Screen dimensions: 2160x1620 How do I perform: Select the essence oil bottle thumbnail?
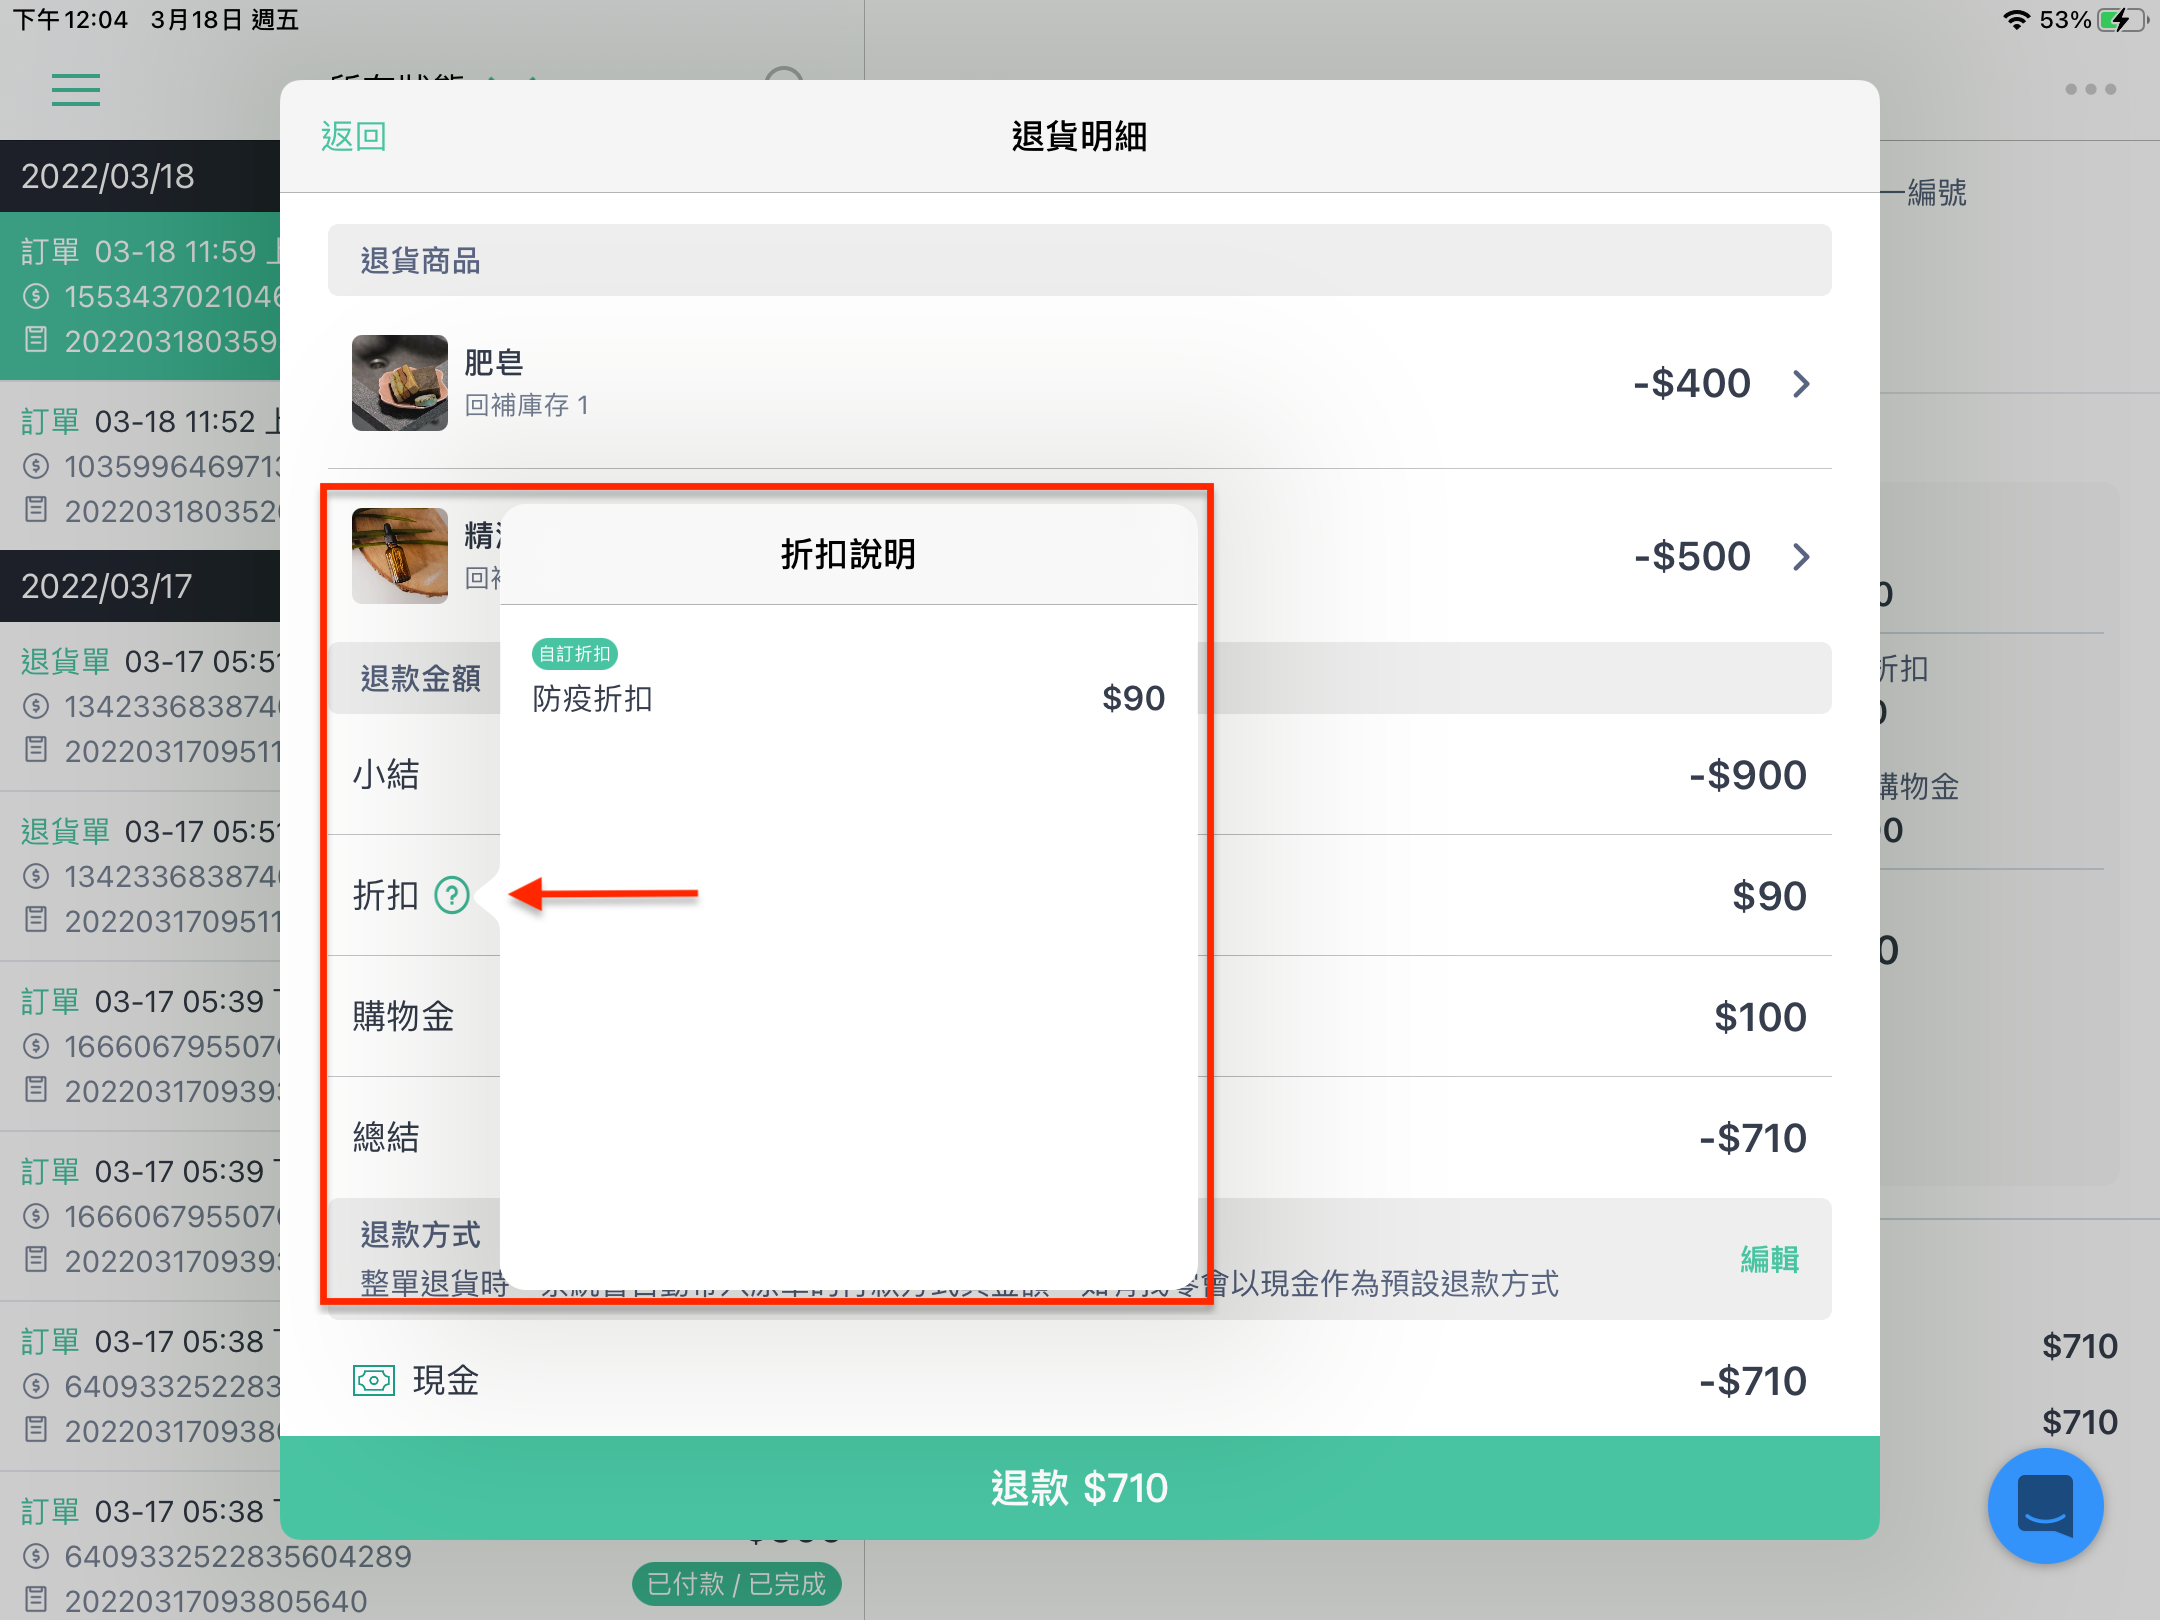click(400, 556)
